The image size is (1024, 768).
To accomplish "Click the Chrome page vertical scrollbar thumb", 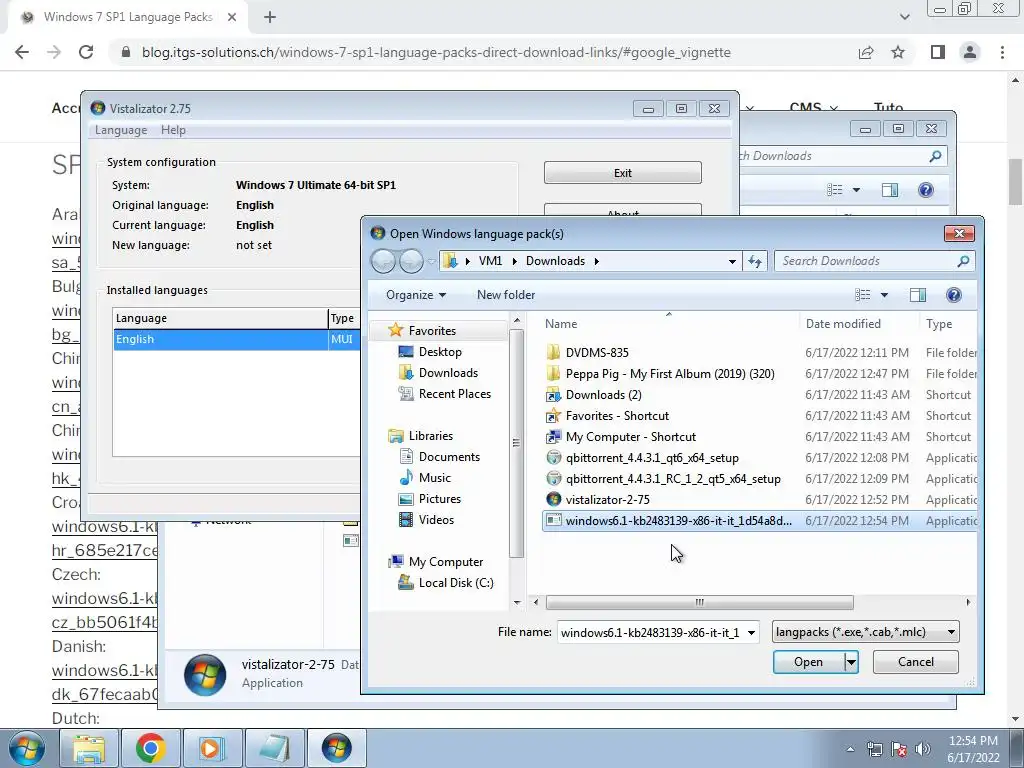I will pos(1016,182).
